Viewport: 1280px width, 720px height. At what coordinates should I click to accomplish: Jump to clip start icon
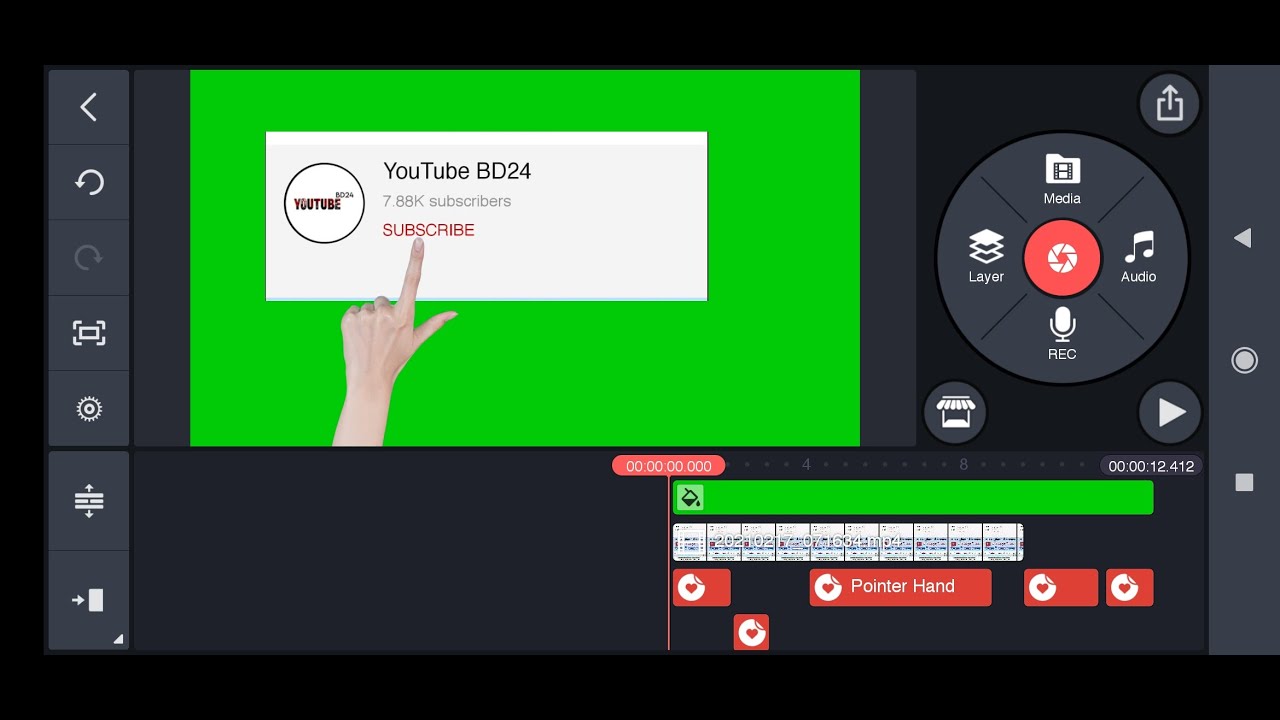point(89,600)
